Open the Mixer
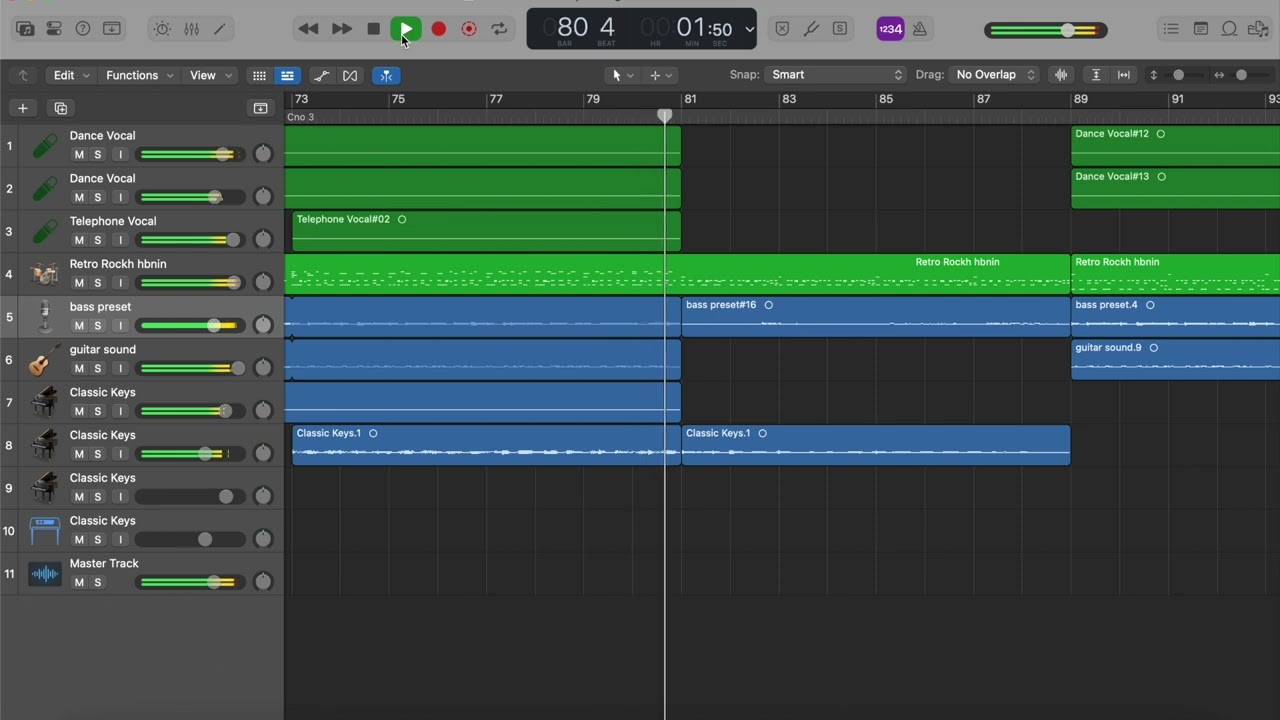Viewport: 1280px width, 720px height. point(191,29)
